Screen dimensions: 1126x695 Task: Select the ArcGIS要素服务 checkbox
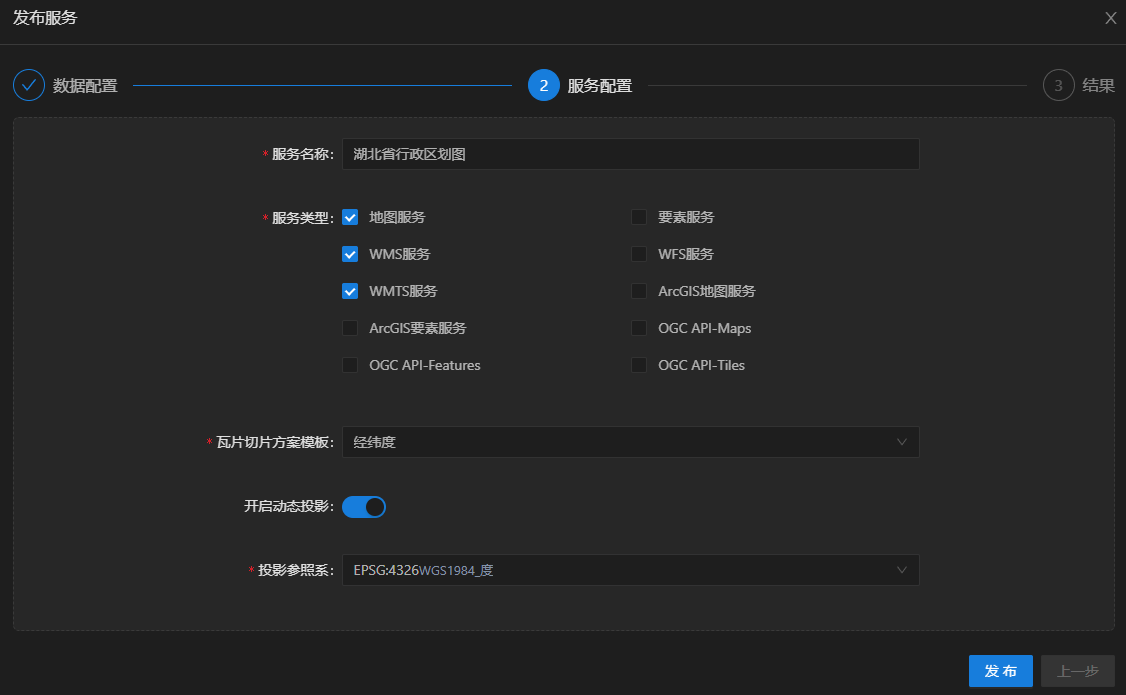(350, 328)
